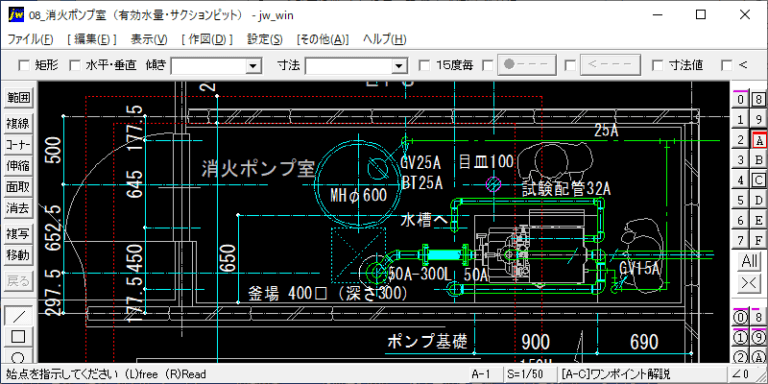Switch to layer 3 in layer bar
768x384 pixels.
741,160
